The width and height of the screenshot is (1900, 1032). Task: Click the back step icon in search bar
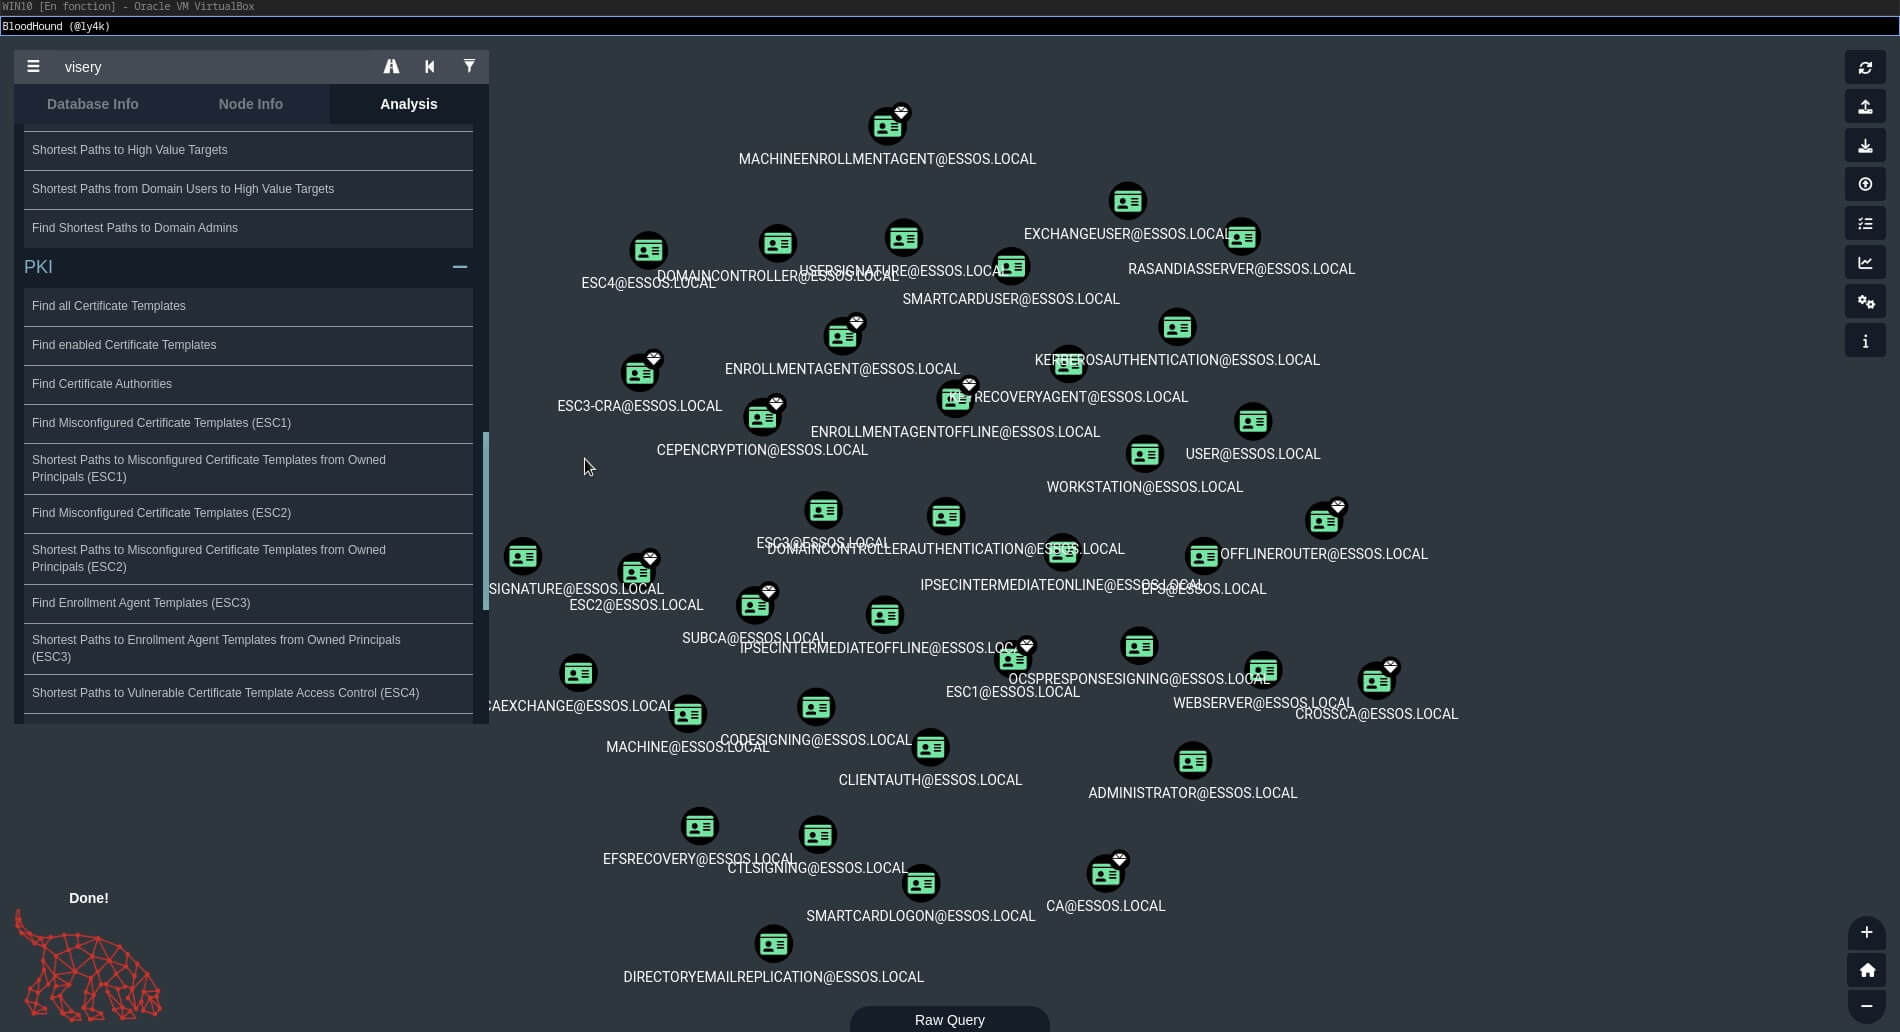coord(430,67)
